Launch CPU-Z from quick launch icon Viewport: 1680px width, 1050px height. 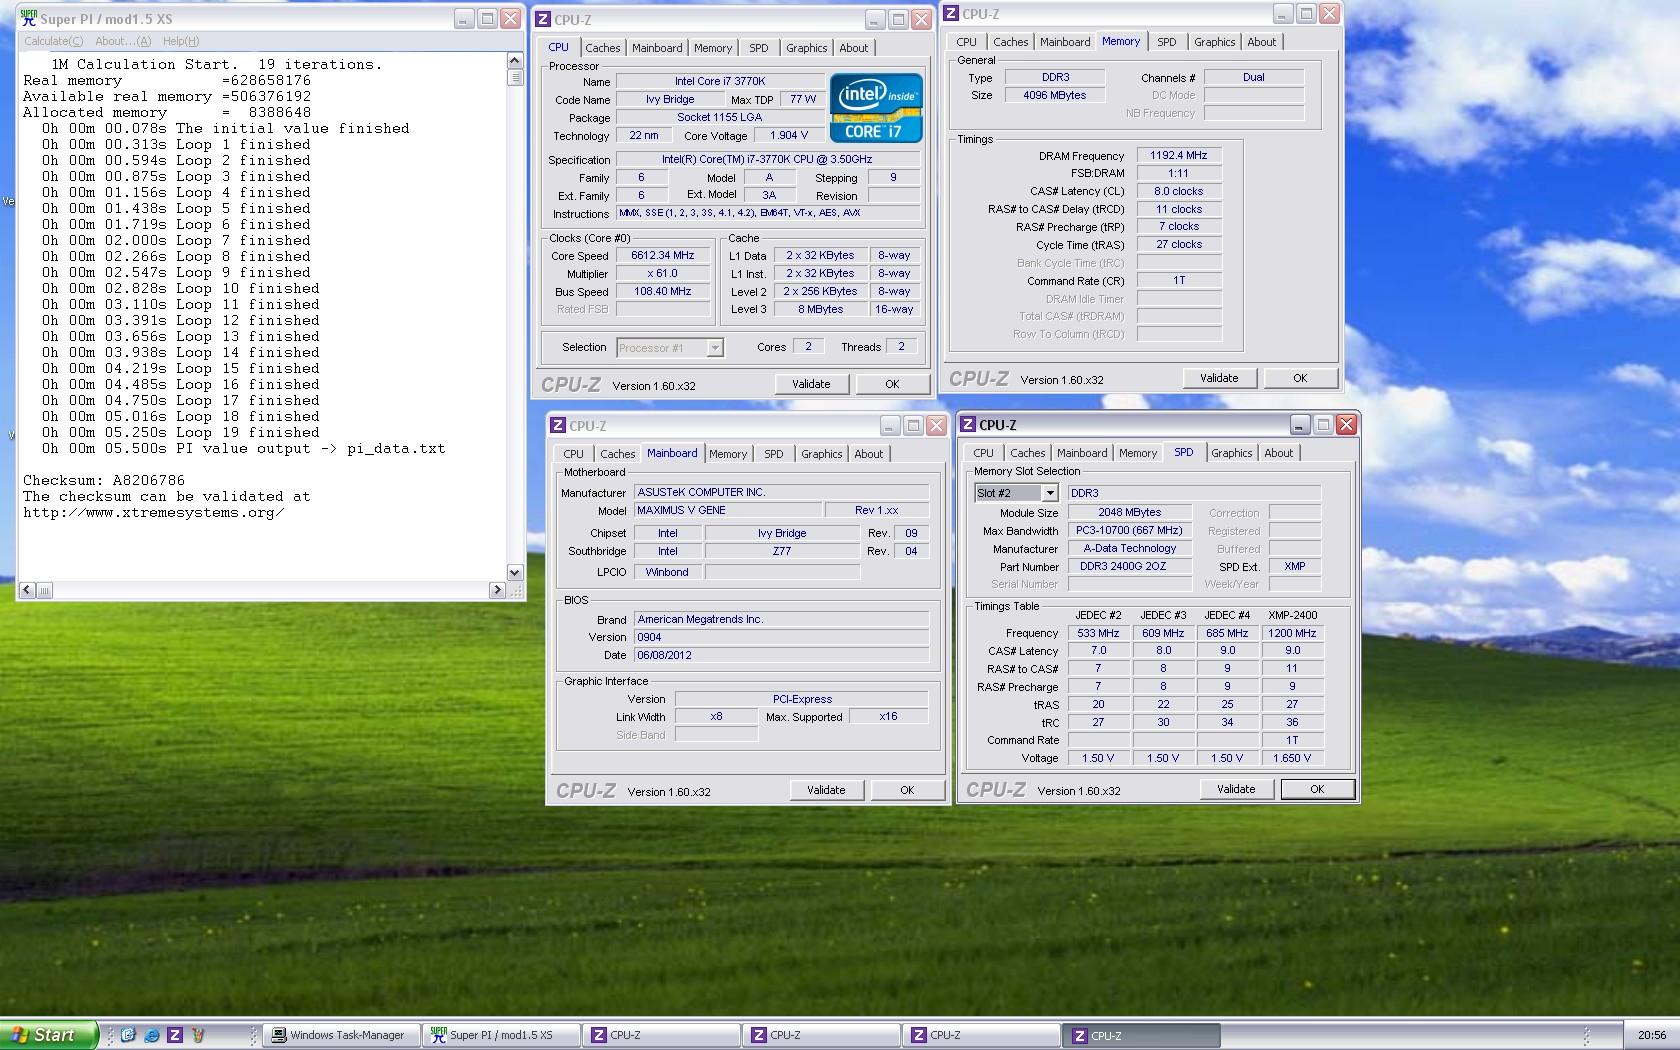coord(174,1035)
